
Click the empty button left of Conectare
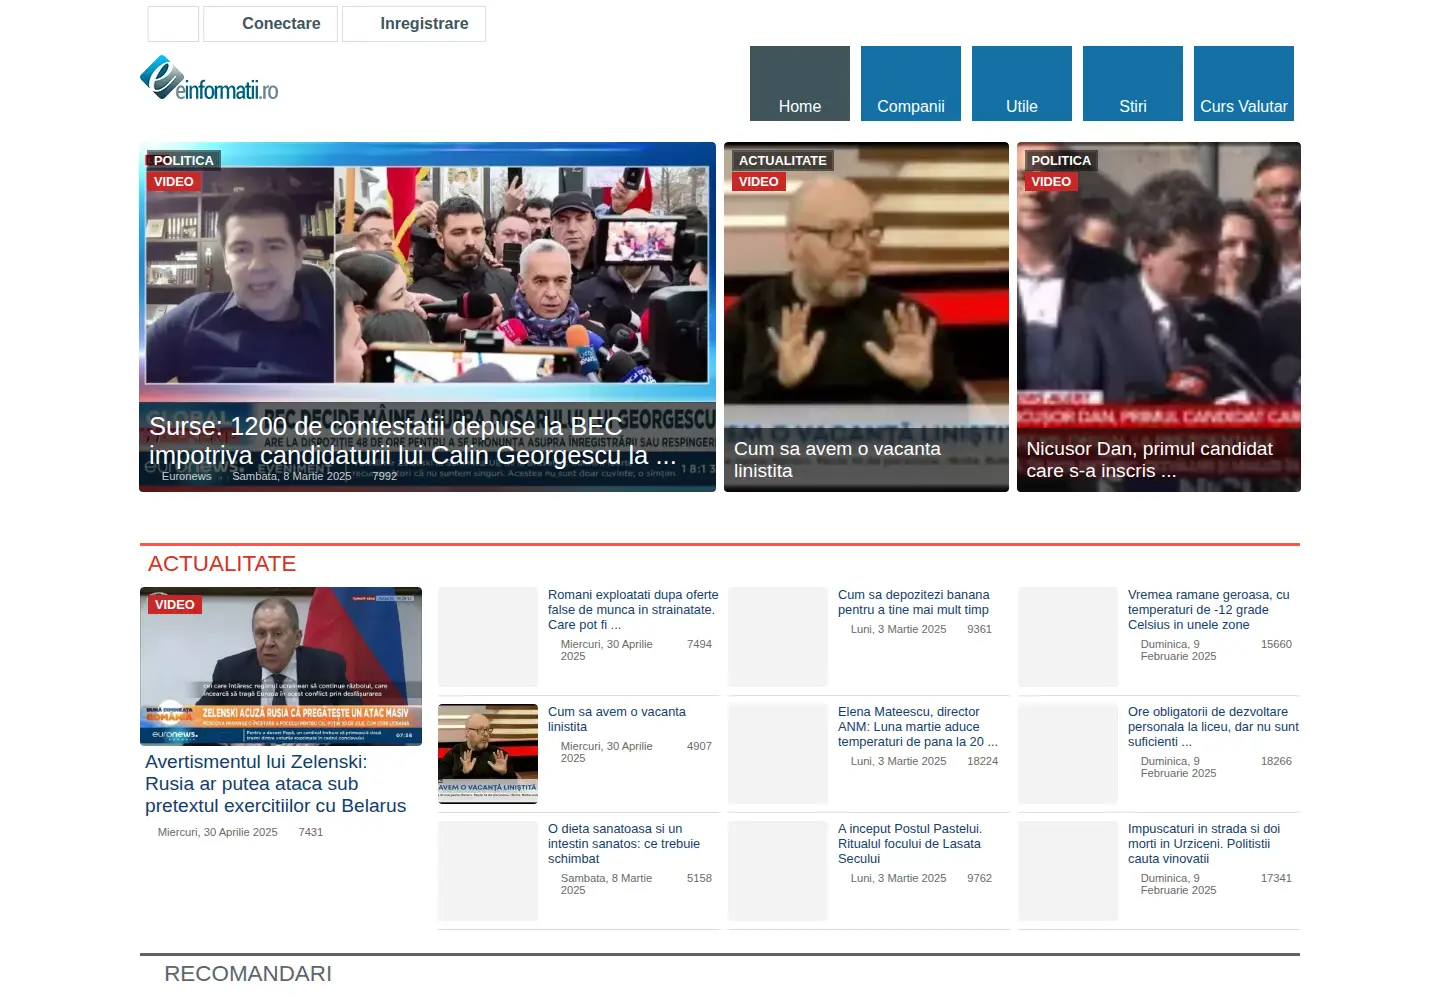pyautogui.click(x=173, y=24)
